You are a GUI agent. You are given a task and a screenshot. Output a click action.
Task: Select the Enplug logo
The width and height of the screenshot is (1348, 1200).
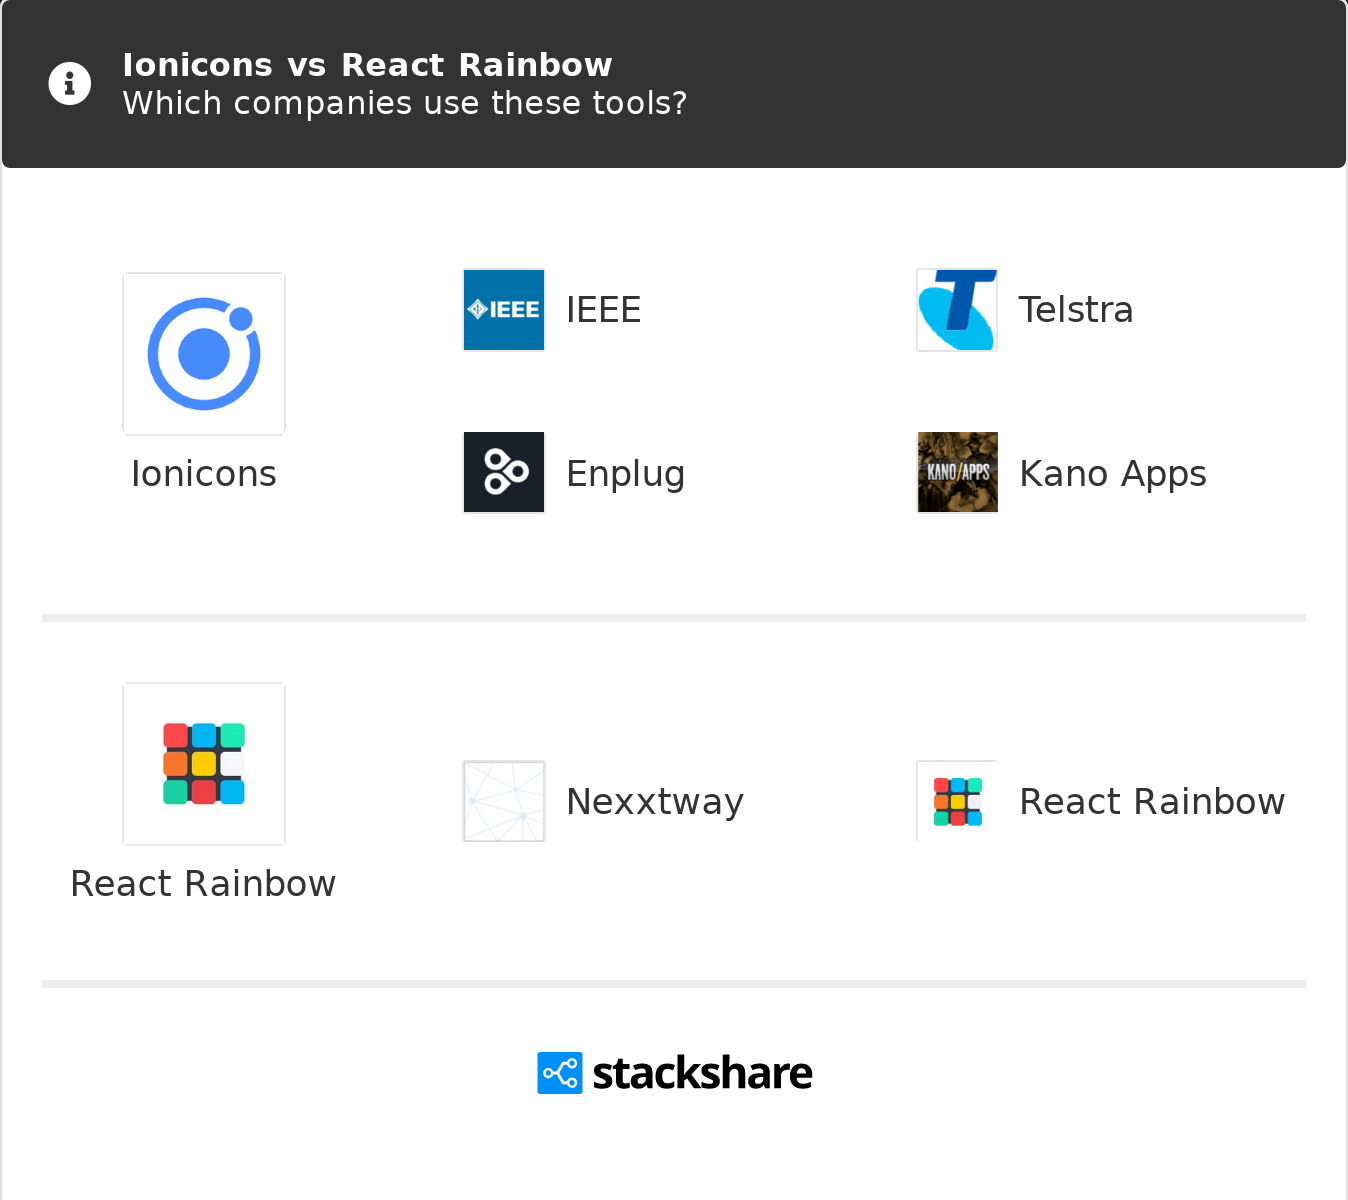tap(503, 472)
